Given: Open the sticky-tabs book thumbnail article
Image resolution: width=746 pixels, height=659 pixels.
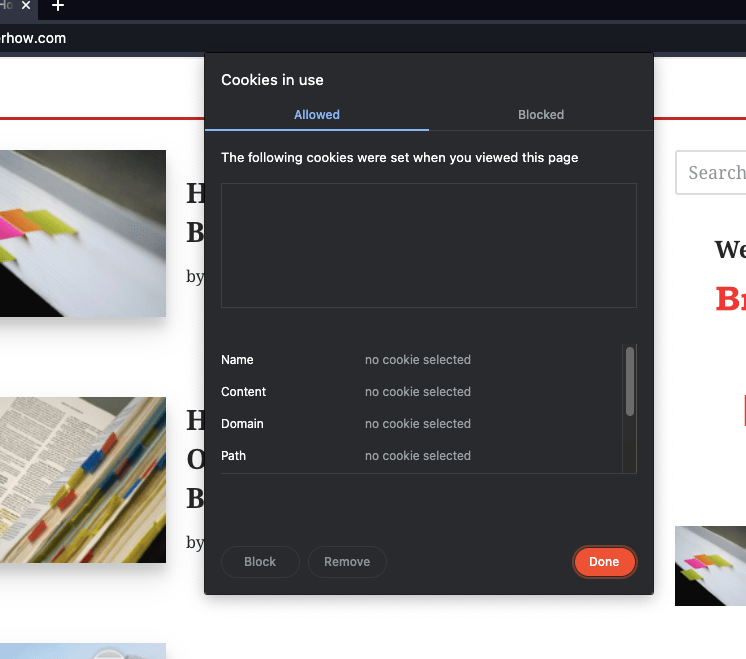Looking at the screenshot, I should coord(83,233).
